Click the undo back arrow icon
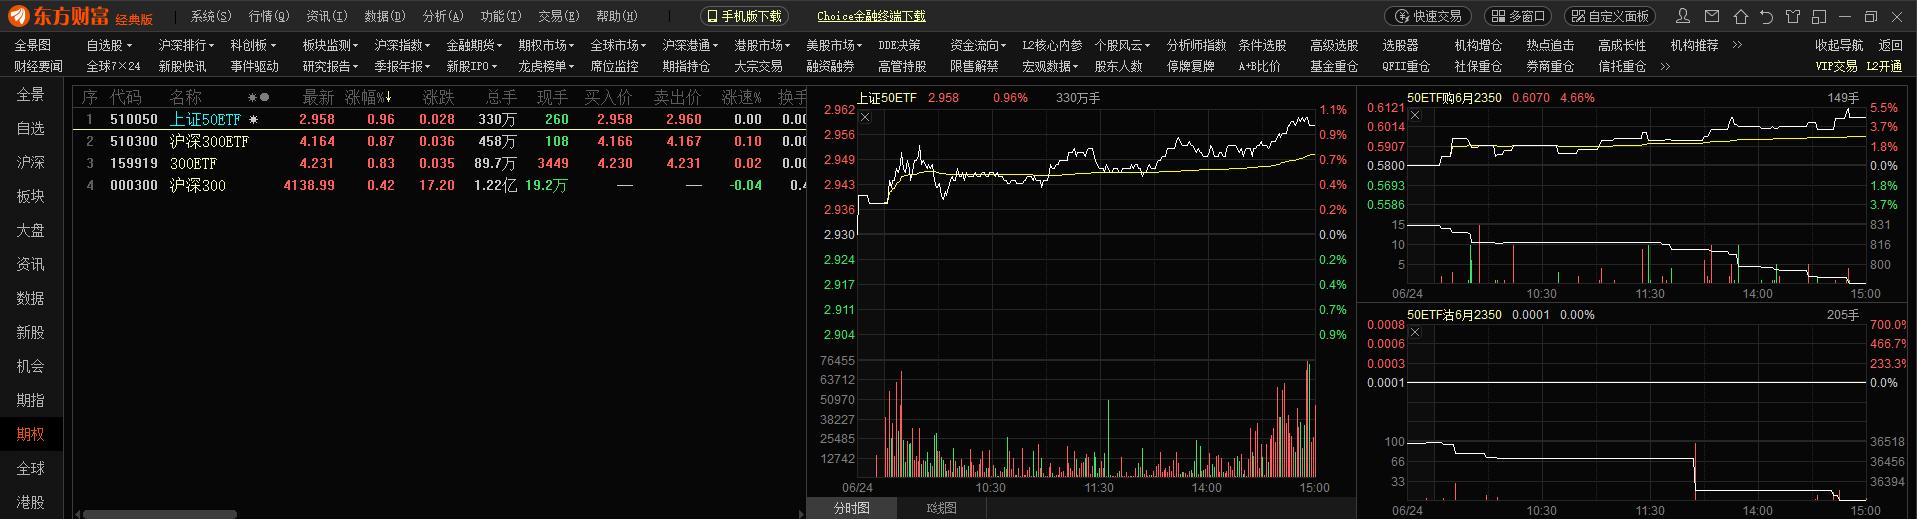Screen dimensions: 1917x519 point(1766,16)
